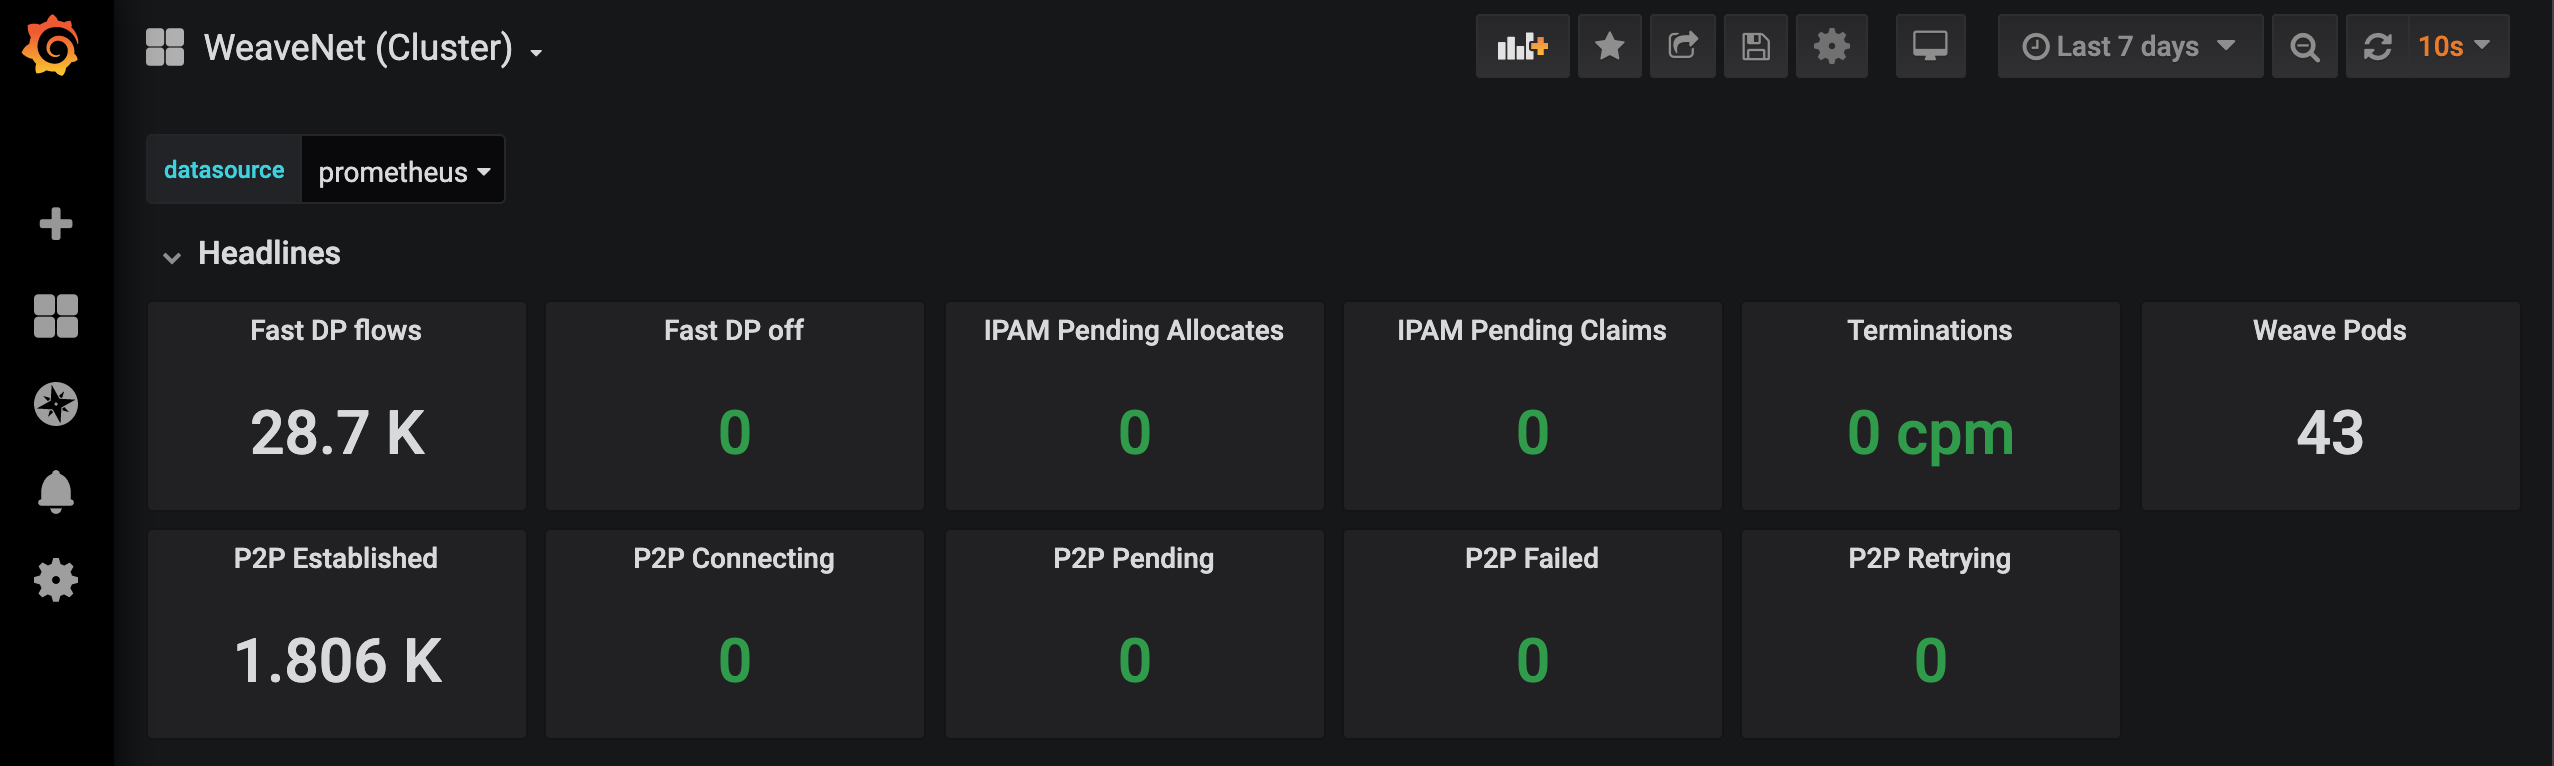Save the dashboard with the disk icon
Screen dimensions: 2554x766
click(1756, 46)
